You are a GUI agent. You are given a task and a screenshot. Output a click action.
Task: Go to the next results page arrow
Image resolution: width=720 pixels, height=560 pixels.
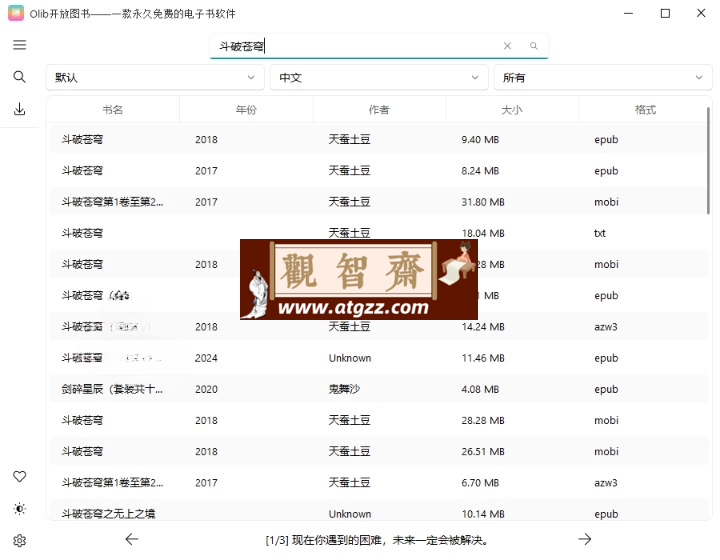pos(585,539)
